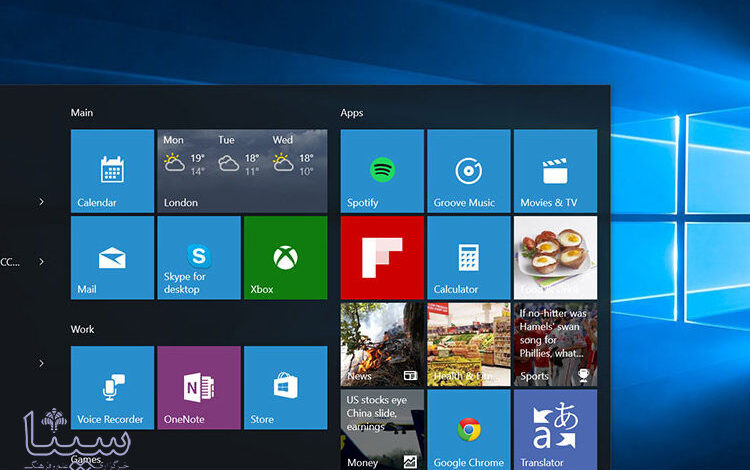Open the Groove Music tile
Viewport: 750px width, 470px height.
click(x=469, y=171)
